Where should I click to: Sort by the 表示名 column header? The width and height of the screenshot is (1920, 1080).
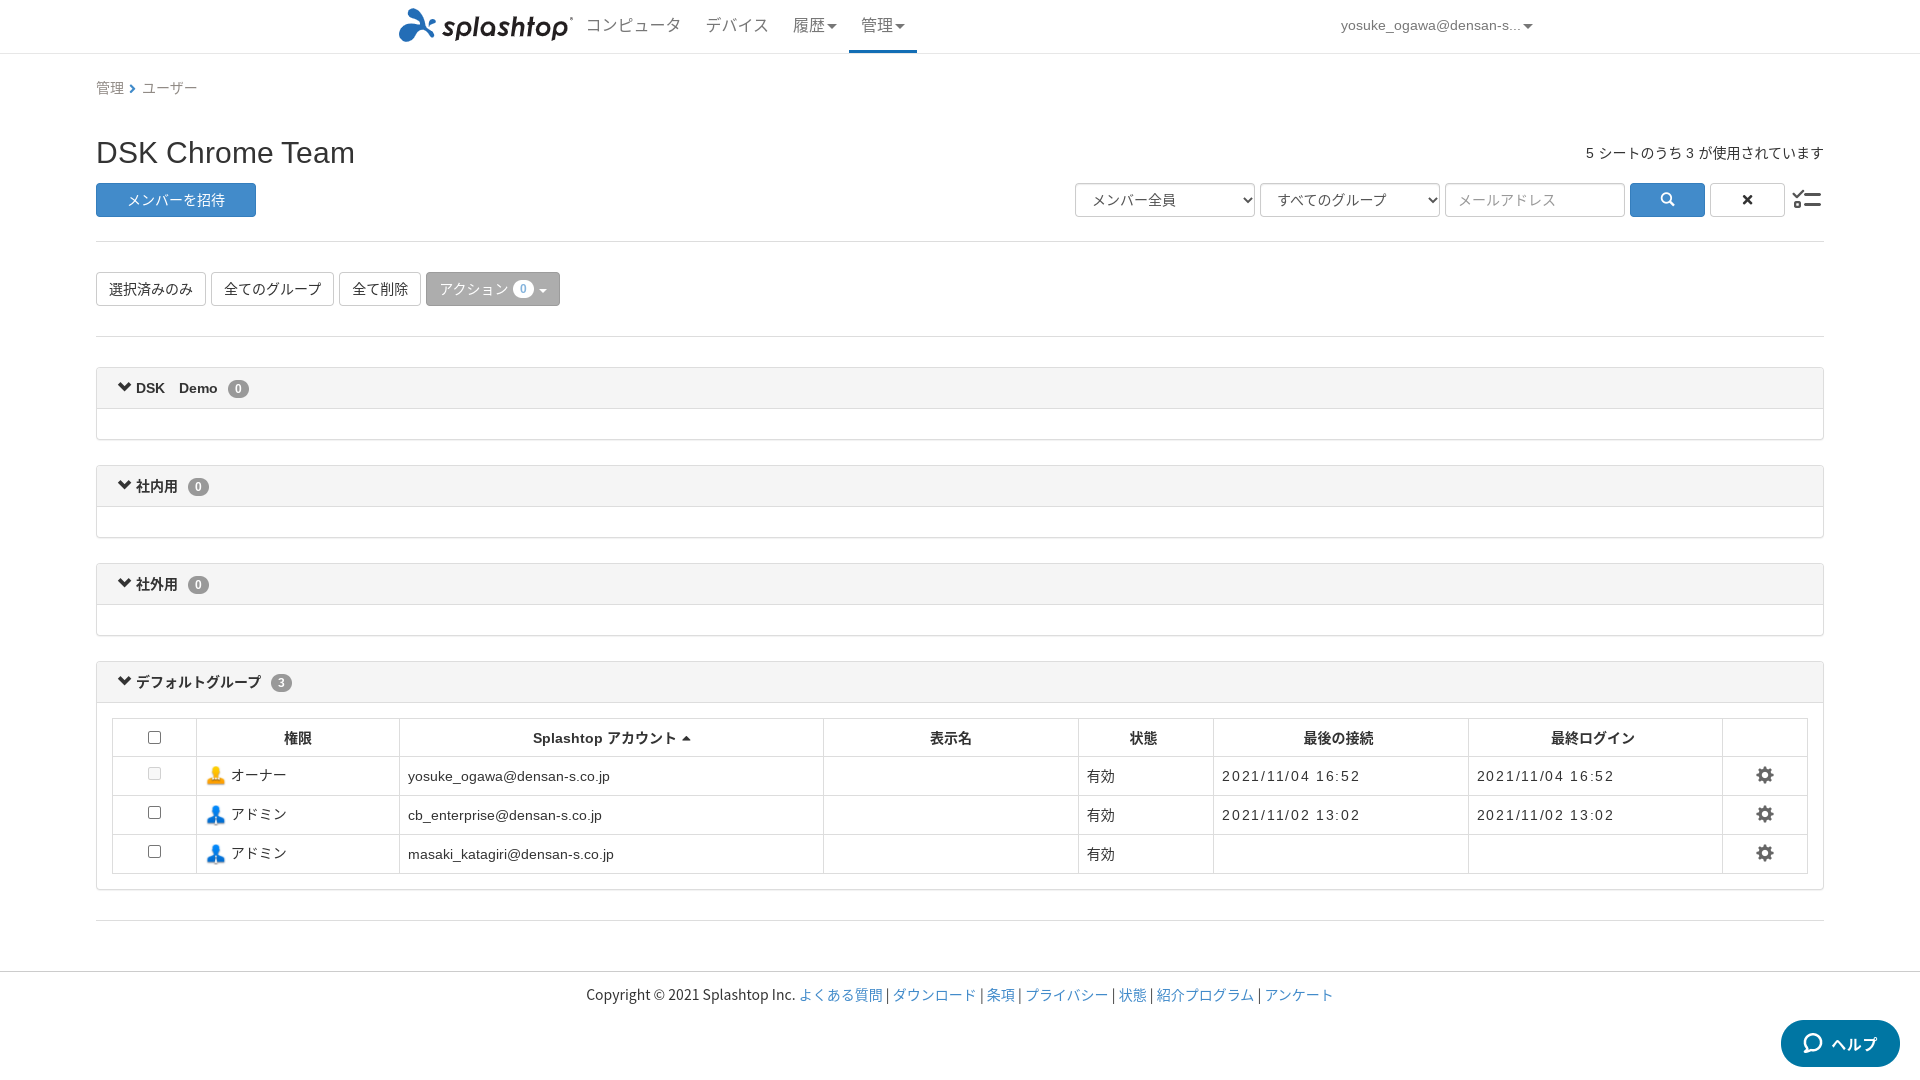tap(951, 738)
